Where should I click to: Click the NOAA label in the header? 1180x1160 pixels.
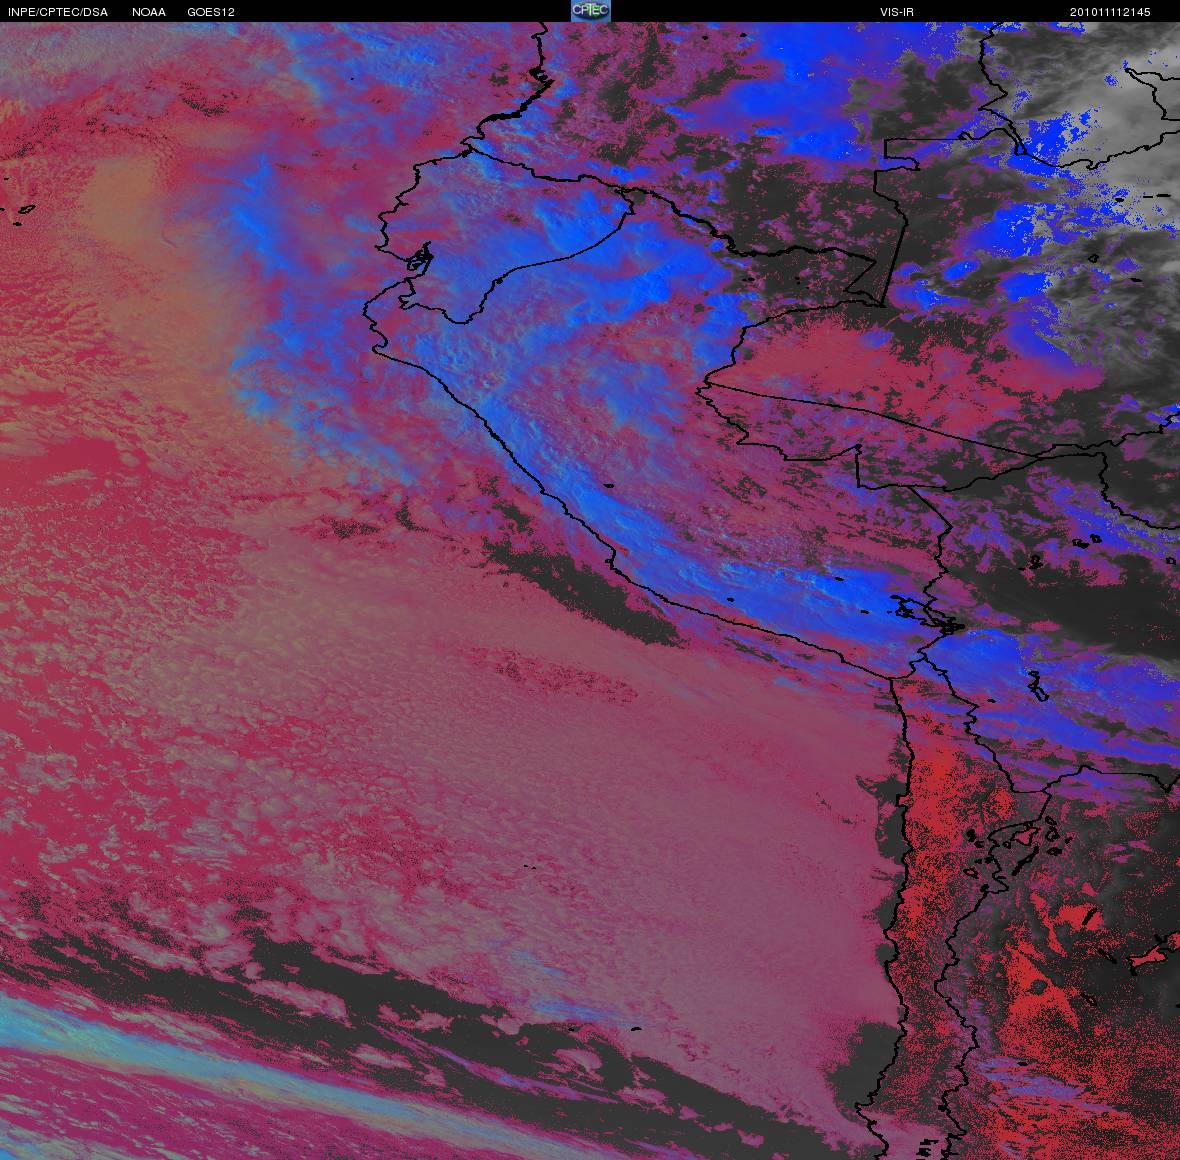[x=149, y=12]
